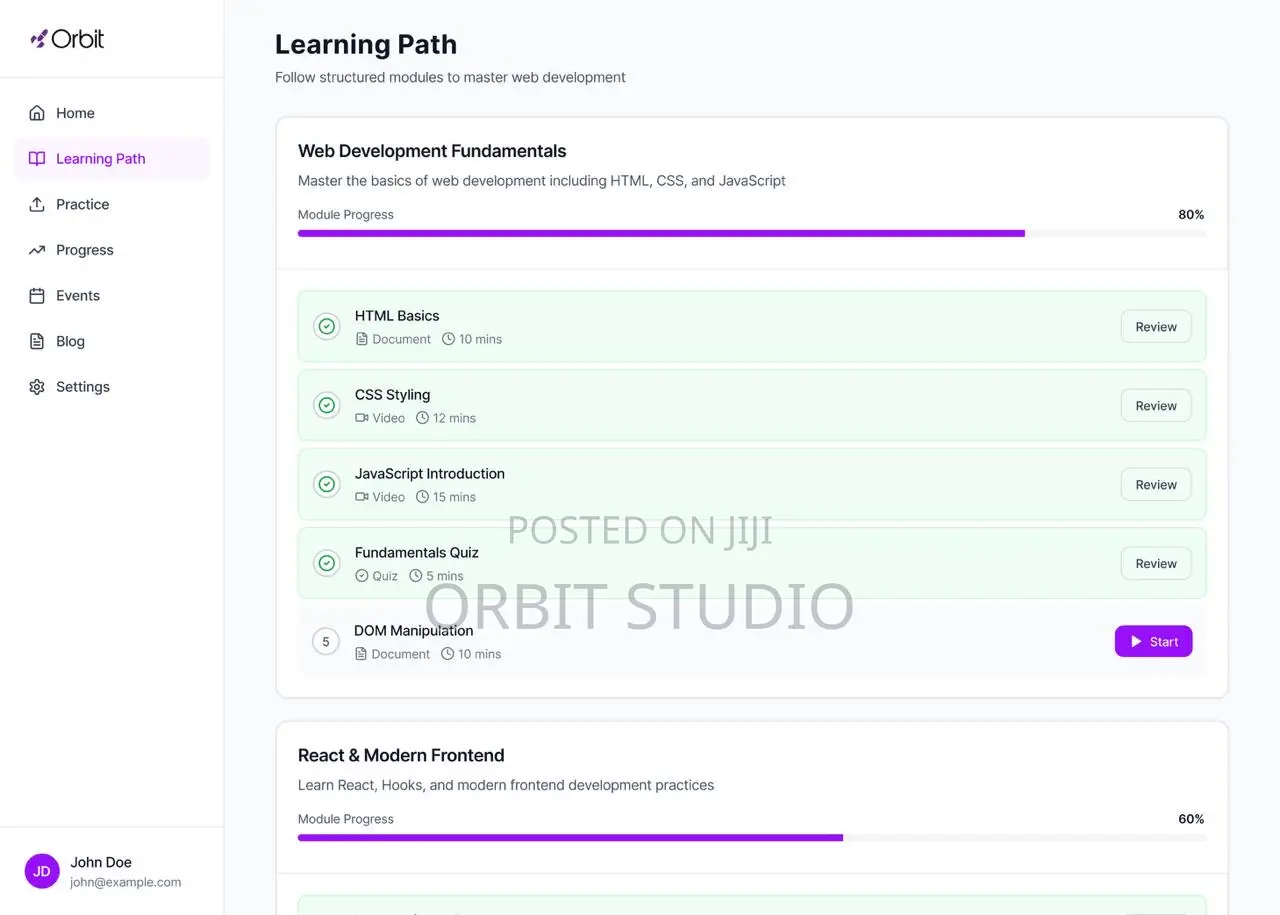Click the HTML Basics completed checkmark
1280x915 pixels.
[x=326, y=326]
